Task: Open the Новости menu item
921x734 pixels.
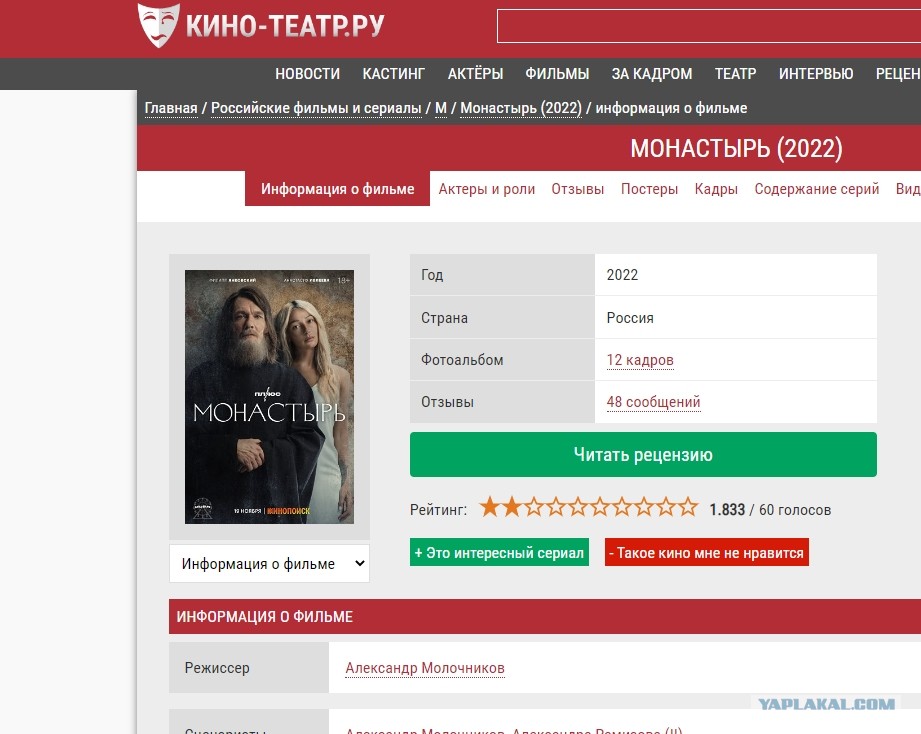Action: (x=307, y=74)
